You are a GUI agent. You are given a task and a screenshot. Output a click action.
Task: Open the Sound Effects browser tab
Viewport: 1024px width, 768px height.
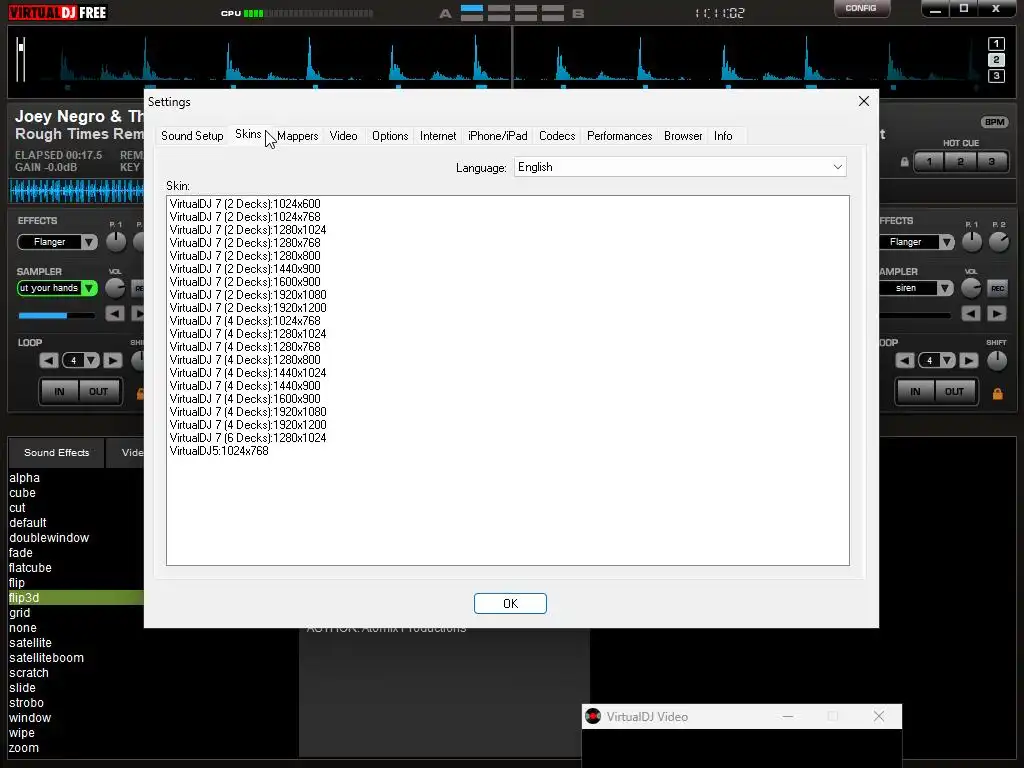pyautogui.click(x=56, y=453)
